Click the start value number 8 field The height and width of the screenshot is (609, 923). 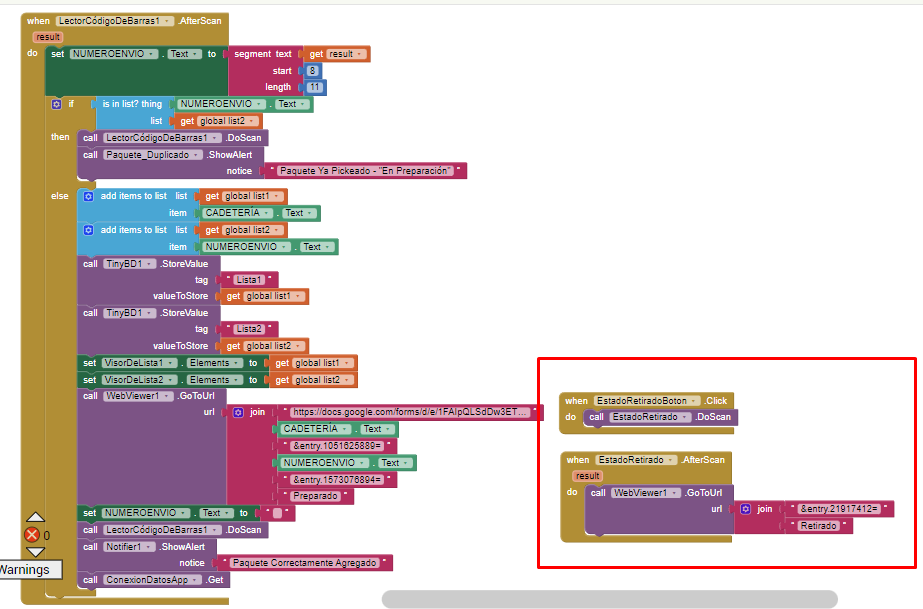pos(313,71)
